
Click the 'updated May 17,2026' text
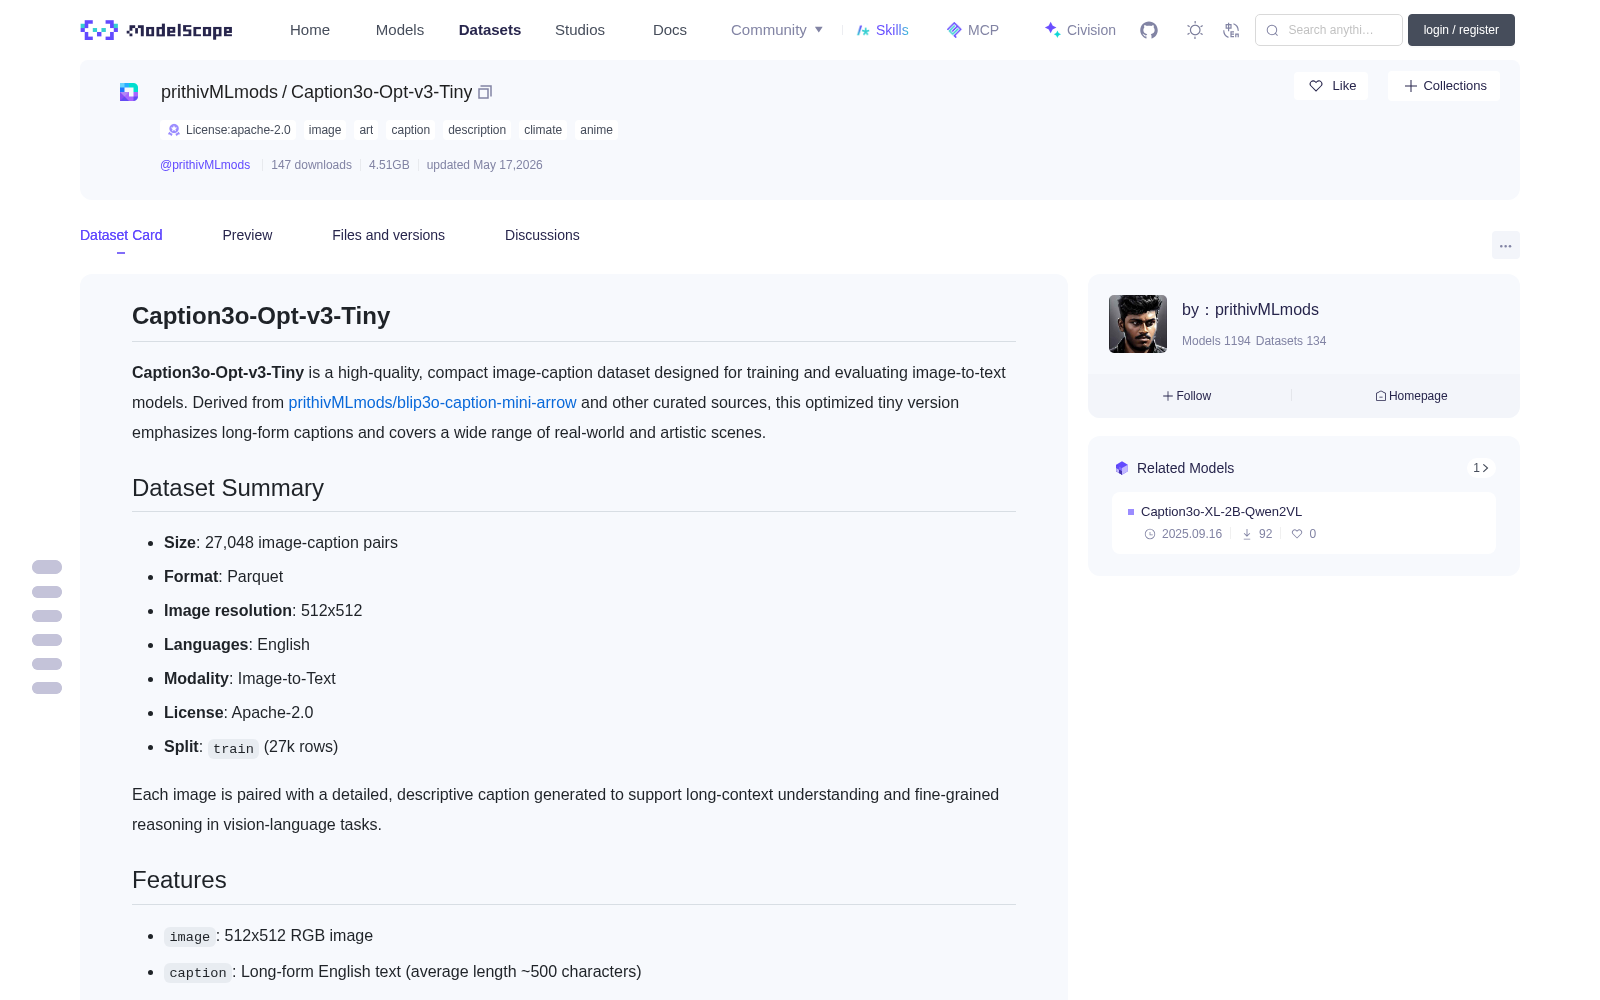point(484,165)
